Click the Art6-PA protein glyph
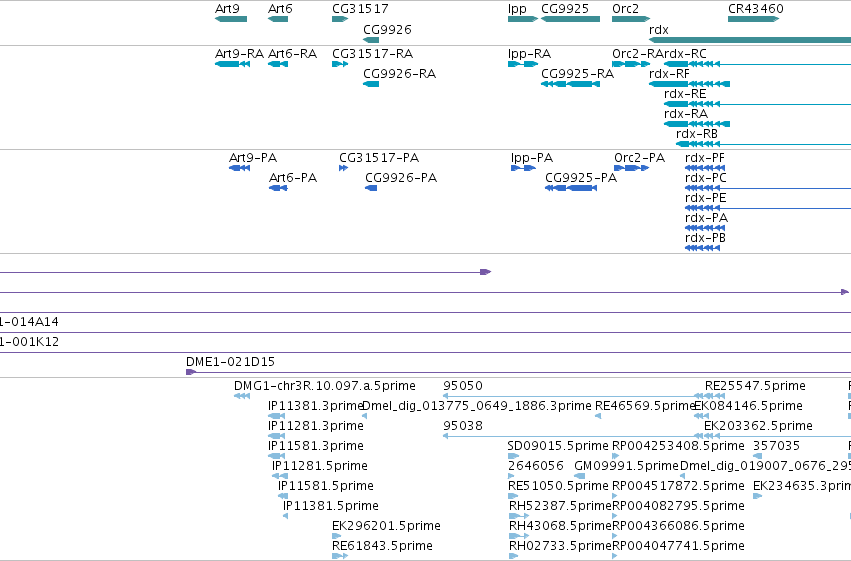 (278, 188)
